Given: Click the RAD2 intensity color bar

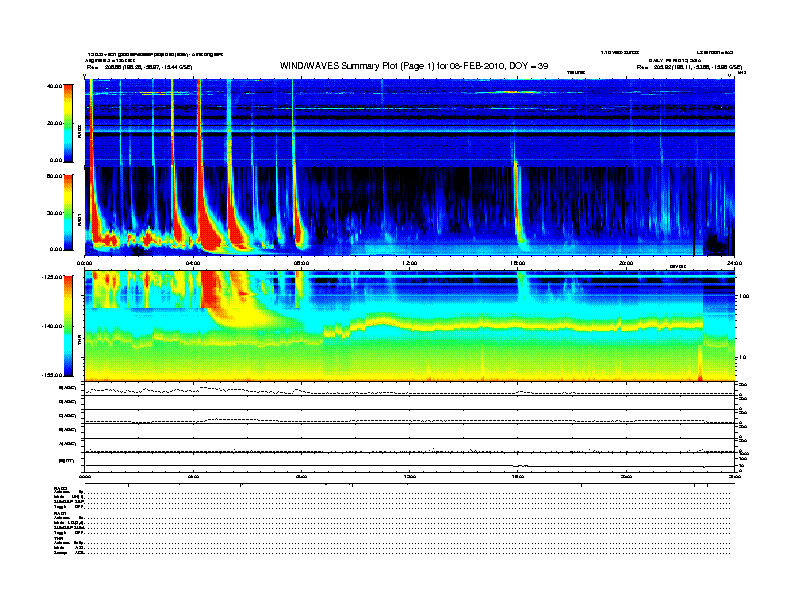Looking at the screenshot, I should 68,123.
